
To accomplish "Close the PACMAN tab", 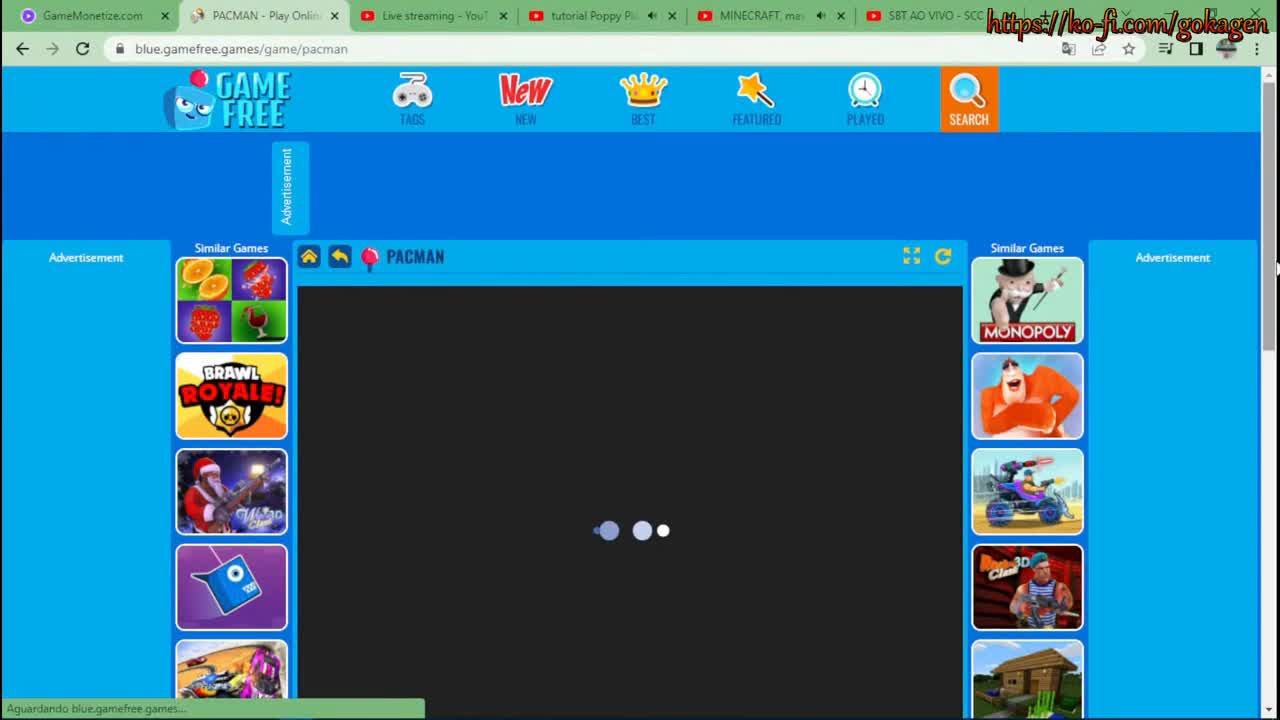I will [x=334, y=16].
